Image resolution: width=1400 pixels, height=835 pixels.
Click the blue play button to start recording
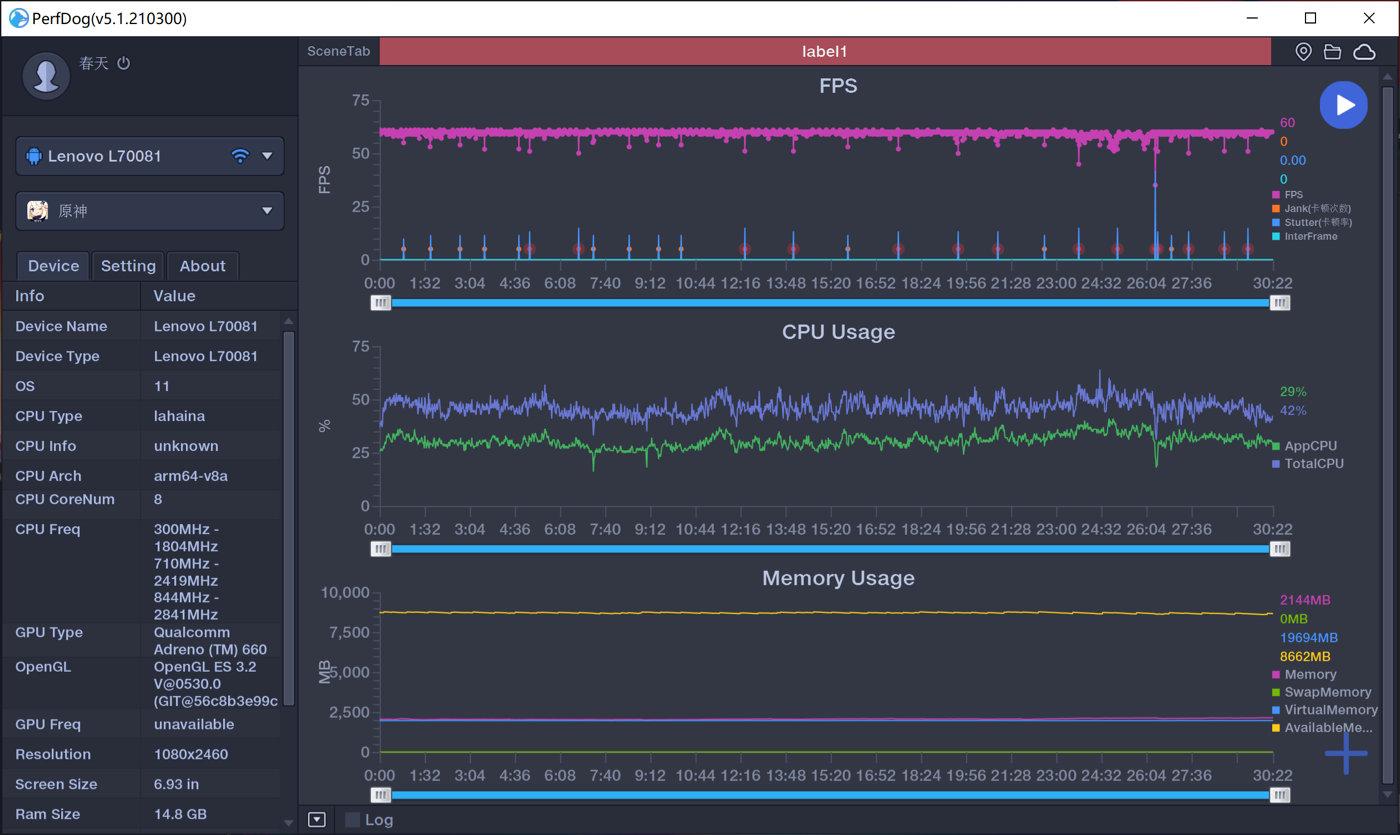pos(1343,105)
